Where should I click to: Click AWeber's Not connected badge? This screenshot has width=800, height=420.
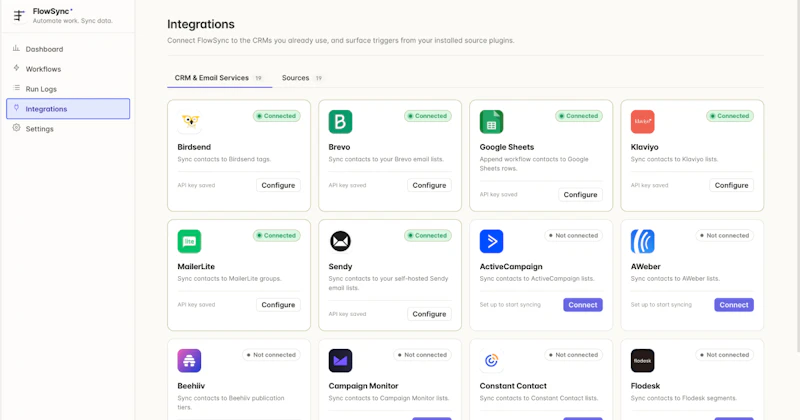[724, 235]
